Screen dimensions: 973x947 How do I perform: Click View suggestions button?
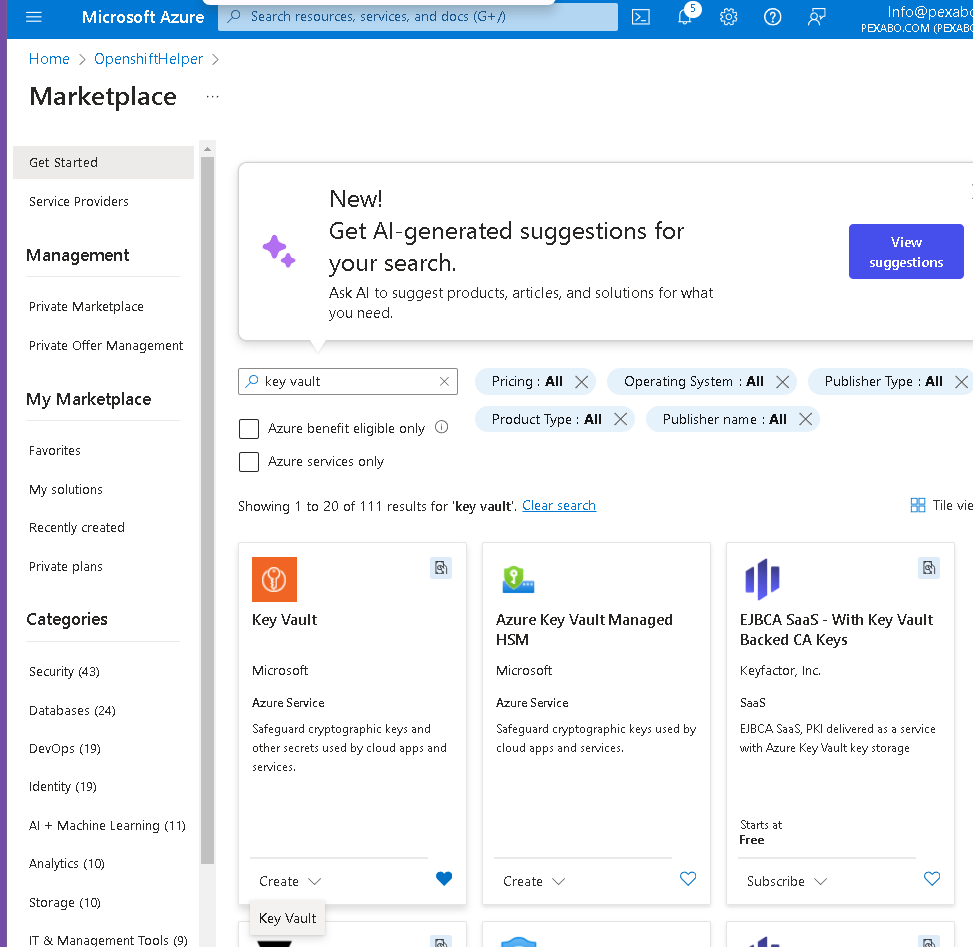tap(906, 251)
